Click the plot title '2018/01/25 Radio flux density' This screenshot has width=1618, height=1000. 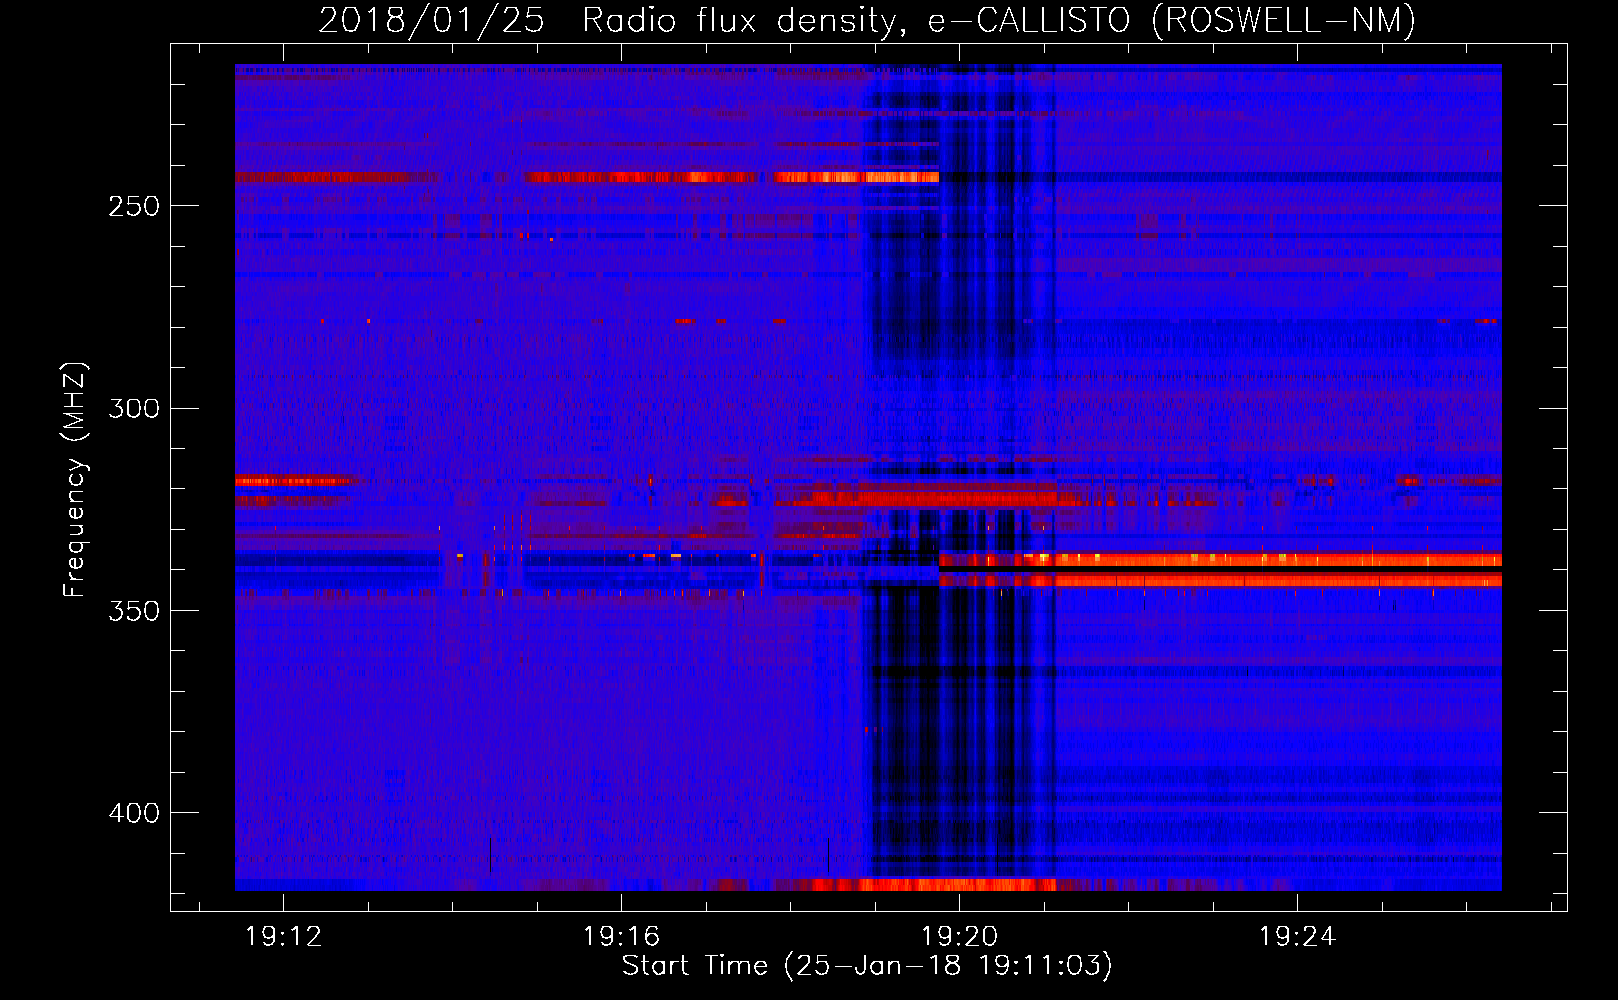[867, 20]
